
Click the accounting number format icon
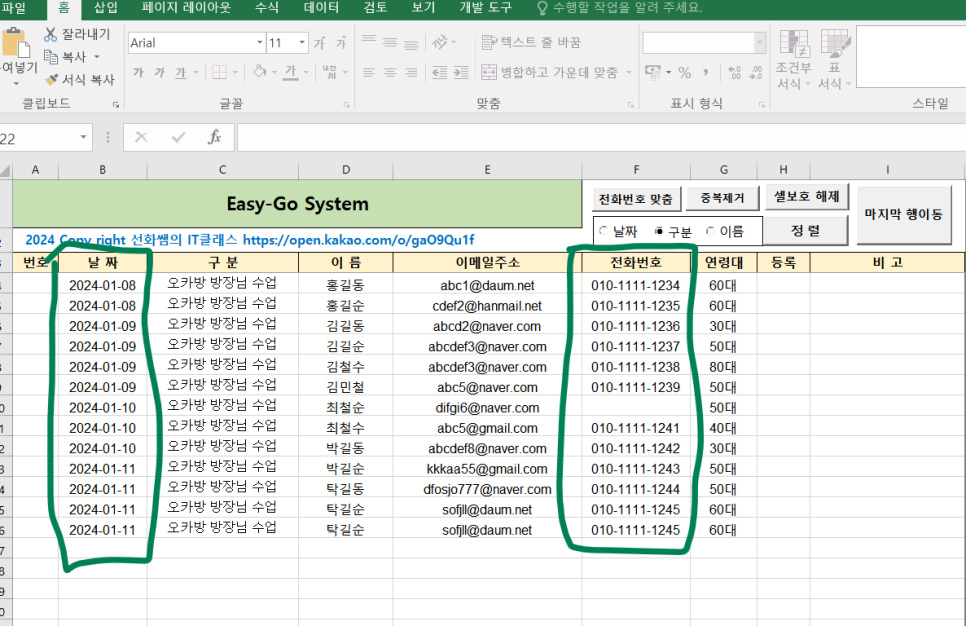pyautogui.click(x=652, y=71)
